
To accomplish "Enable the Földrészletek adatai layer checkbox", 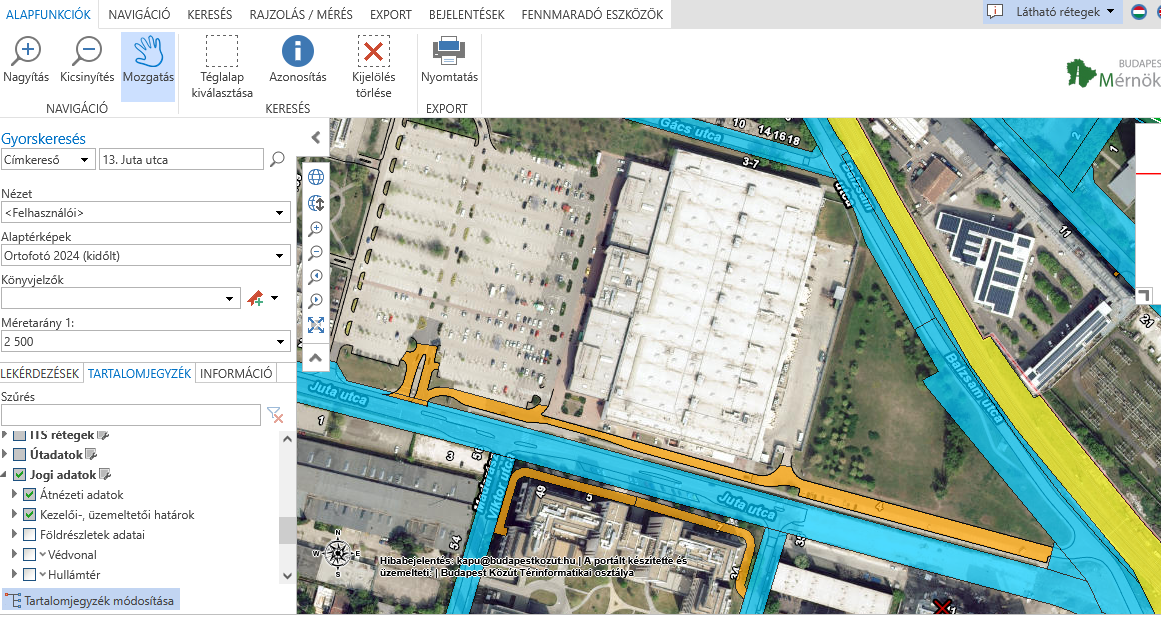I will click(30, 535).
